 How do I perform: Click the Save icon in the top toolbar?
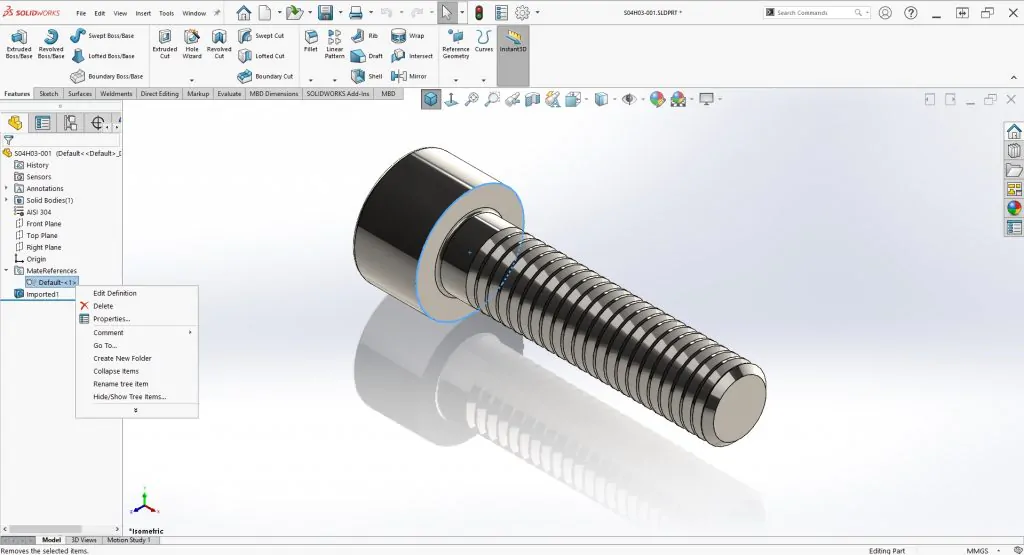pyautogui.click(x=325, y=12)
